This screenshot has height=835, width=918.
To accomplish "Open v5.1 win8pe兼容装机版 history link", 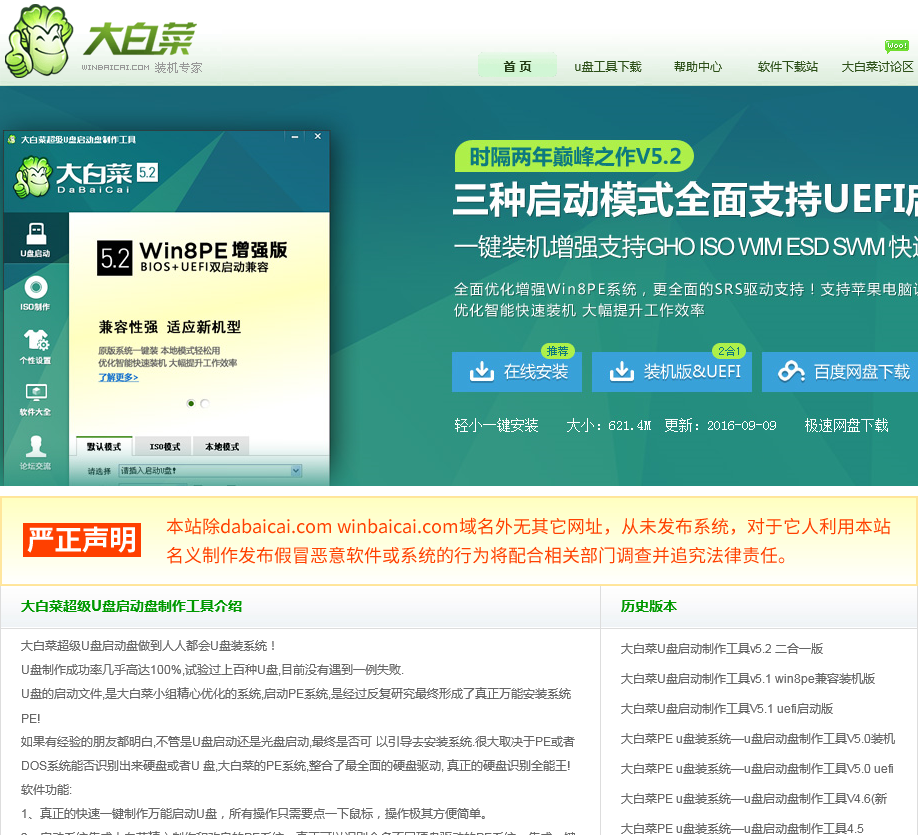I will (748, 678).
